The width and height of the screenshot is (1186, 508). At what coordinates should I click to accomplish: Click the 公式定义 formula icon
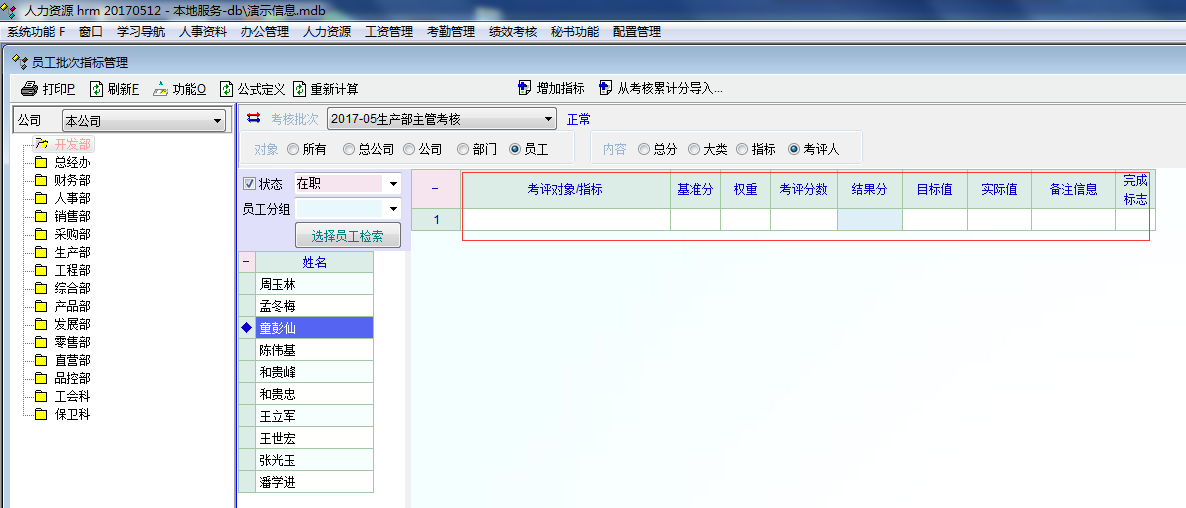227,89
